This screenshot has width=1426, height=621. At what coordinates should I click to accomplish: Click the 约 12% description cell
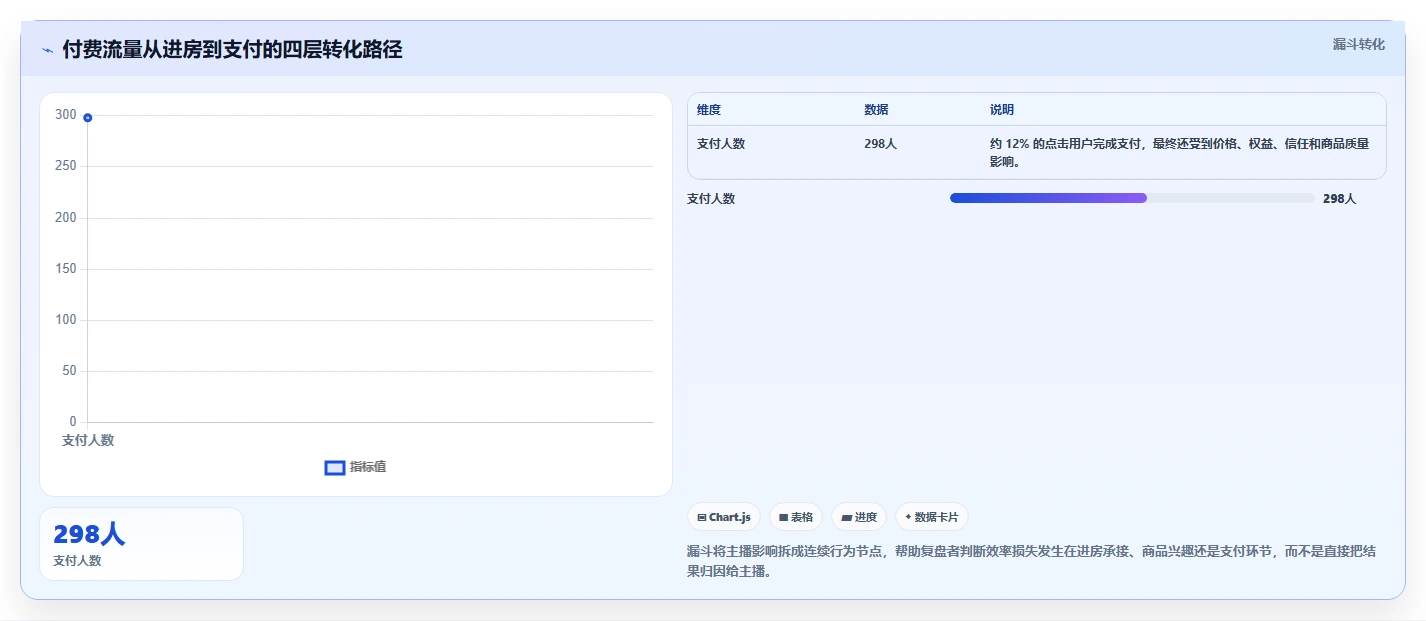[x=1180, y=152]
